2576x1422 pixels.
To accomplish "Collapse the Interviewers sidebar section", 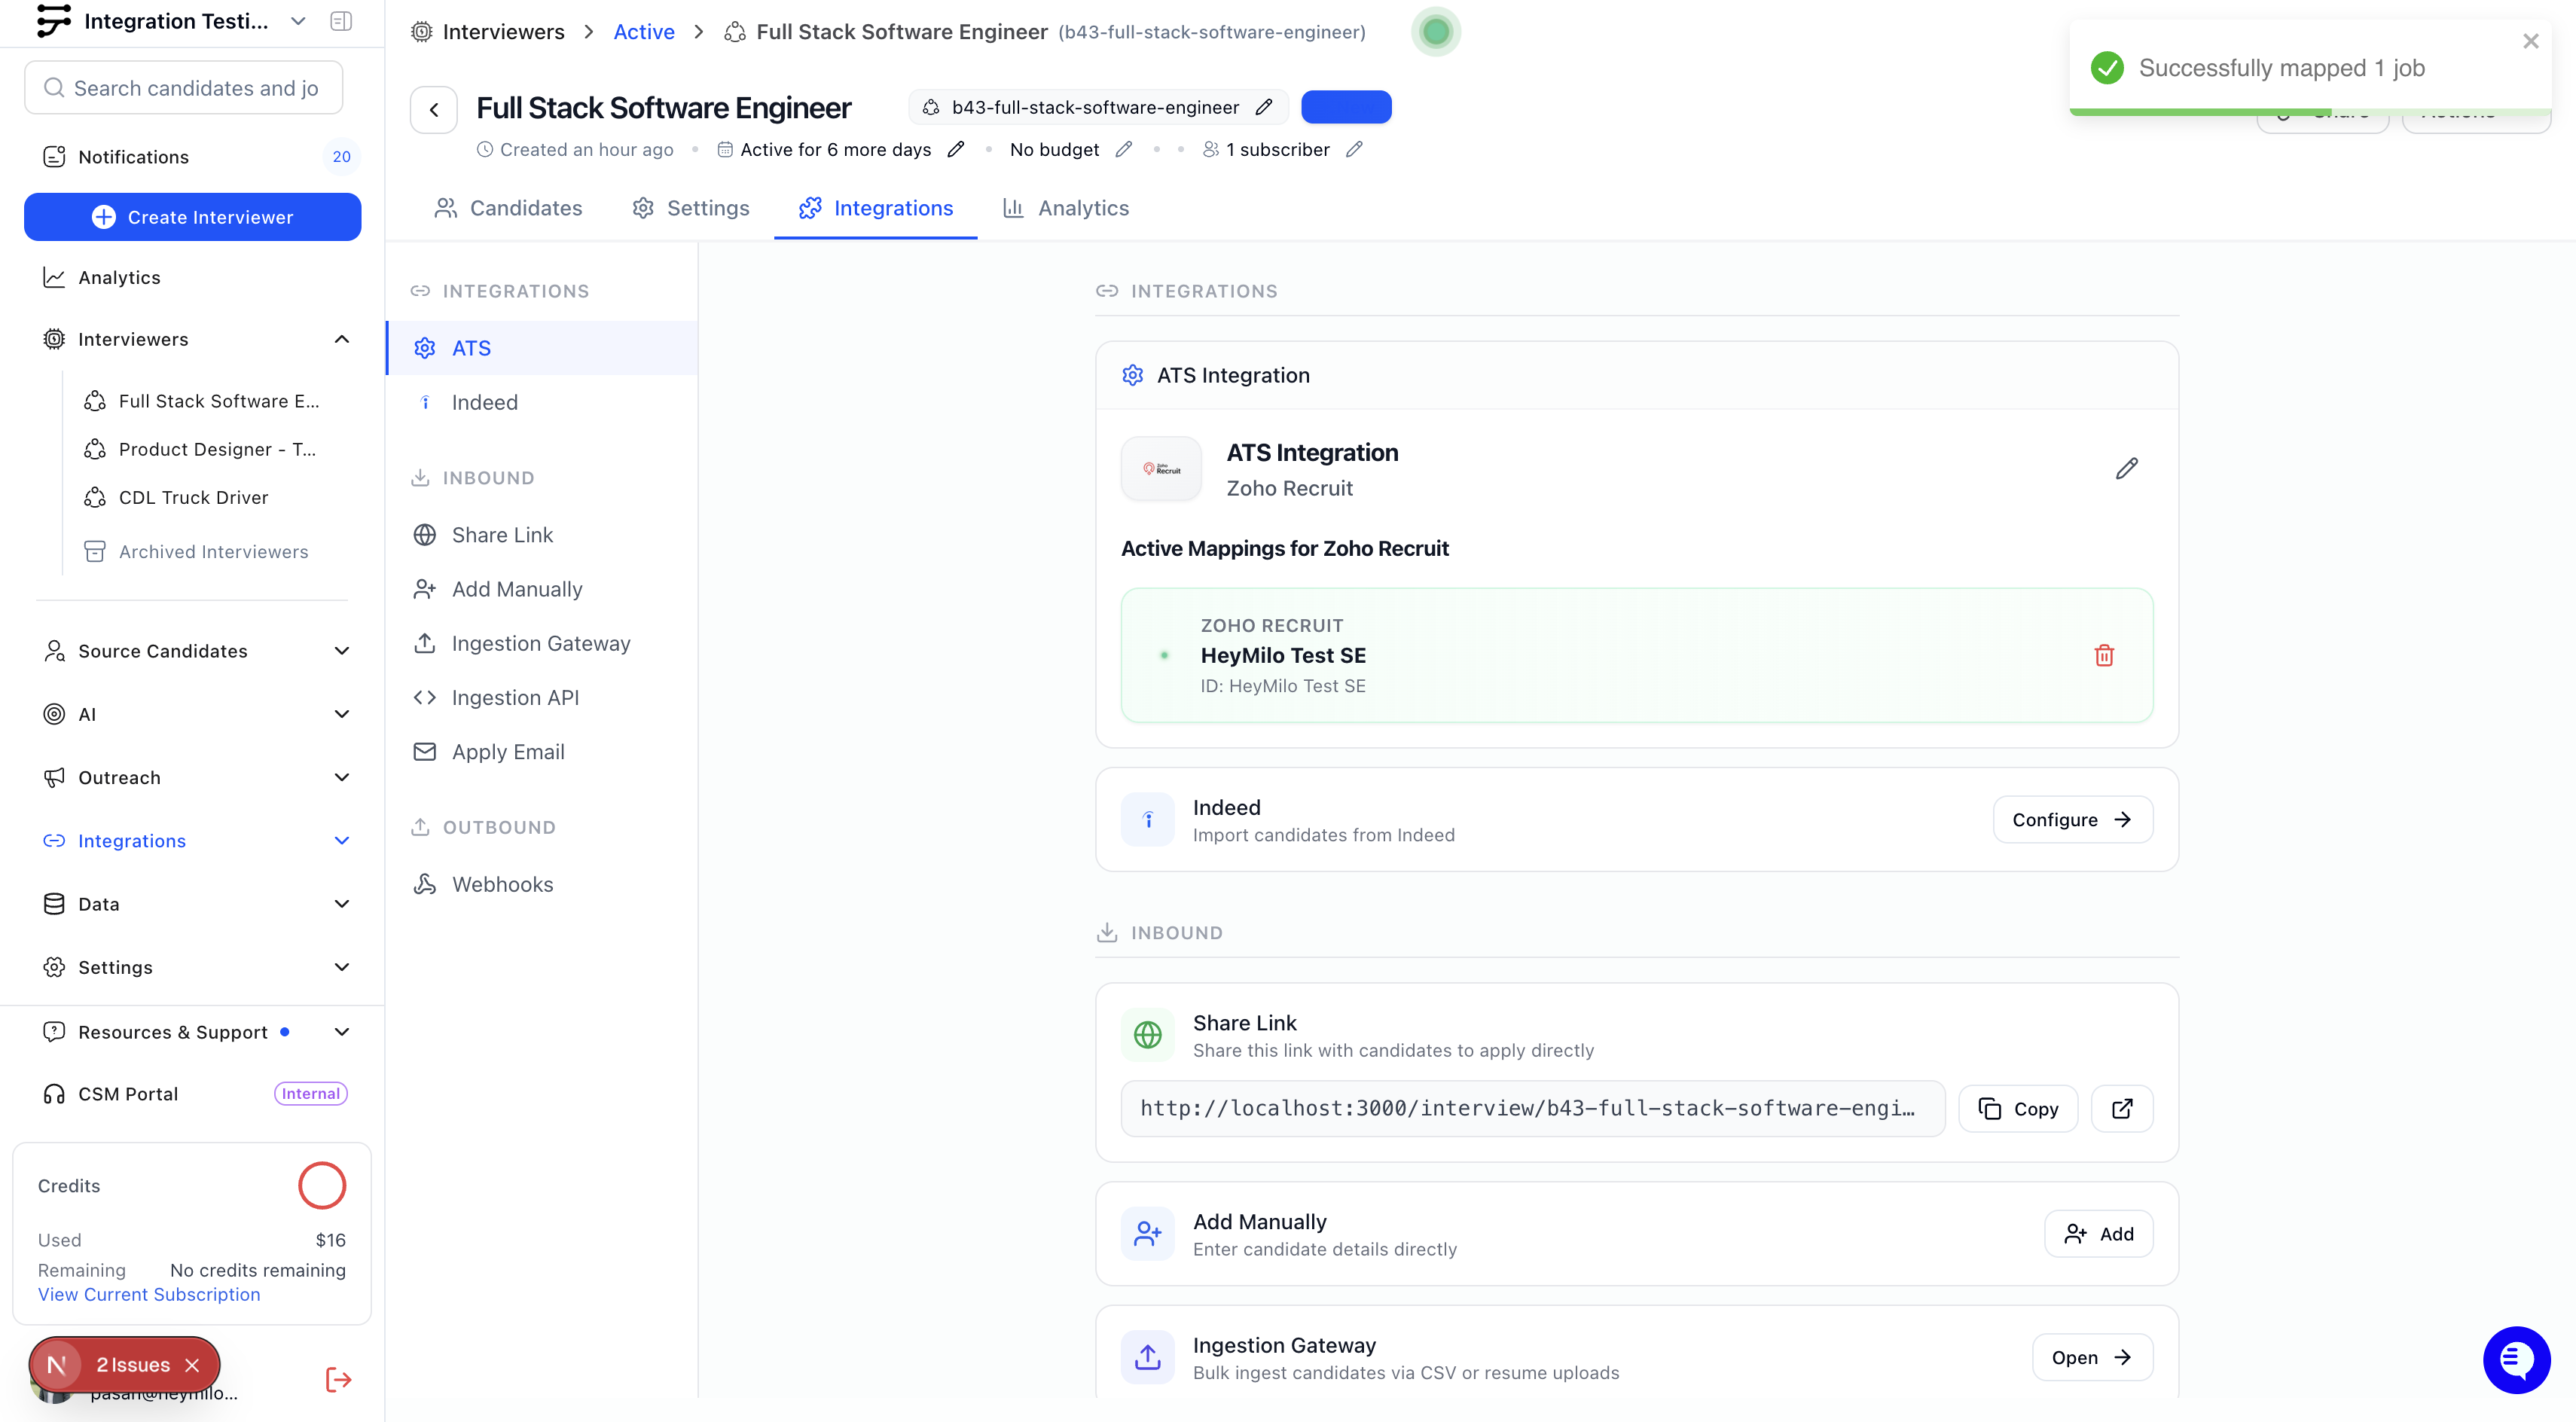I will click(341, 339).
